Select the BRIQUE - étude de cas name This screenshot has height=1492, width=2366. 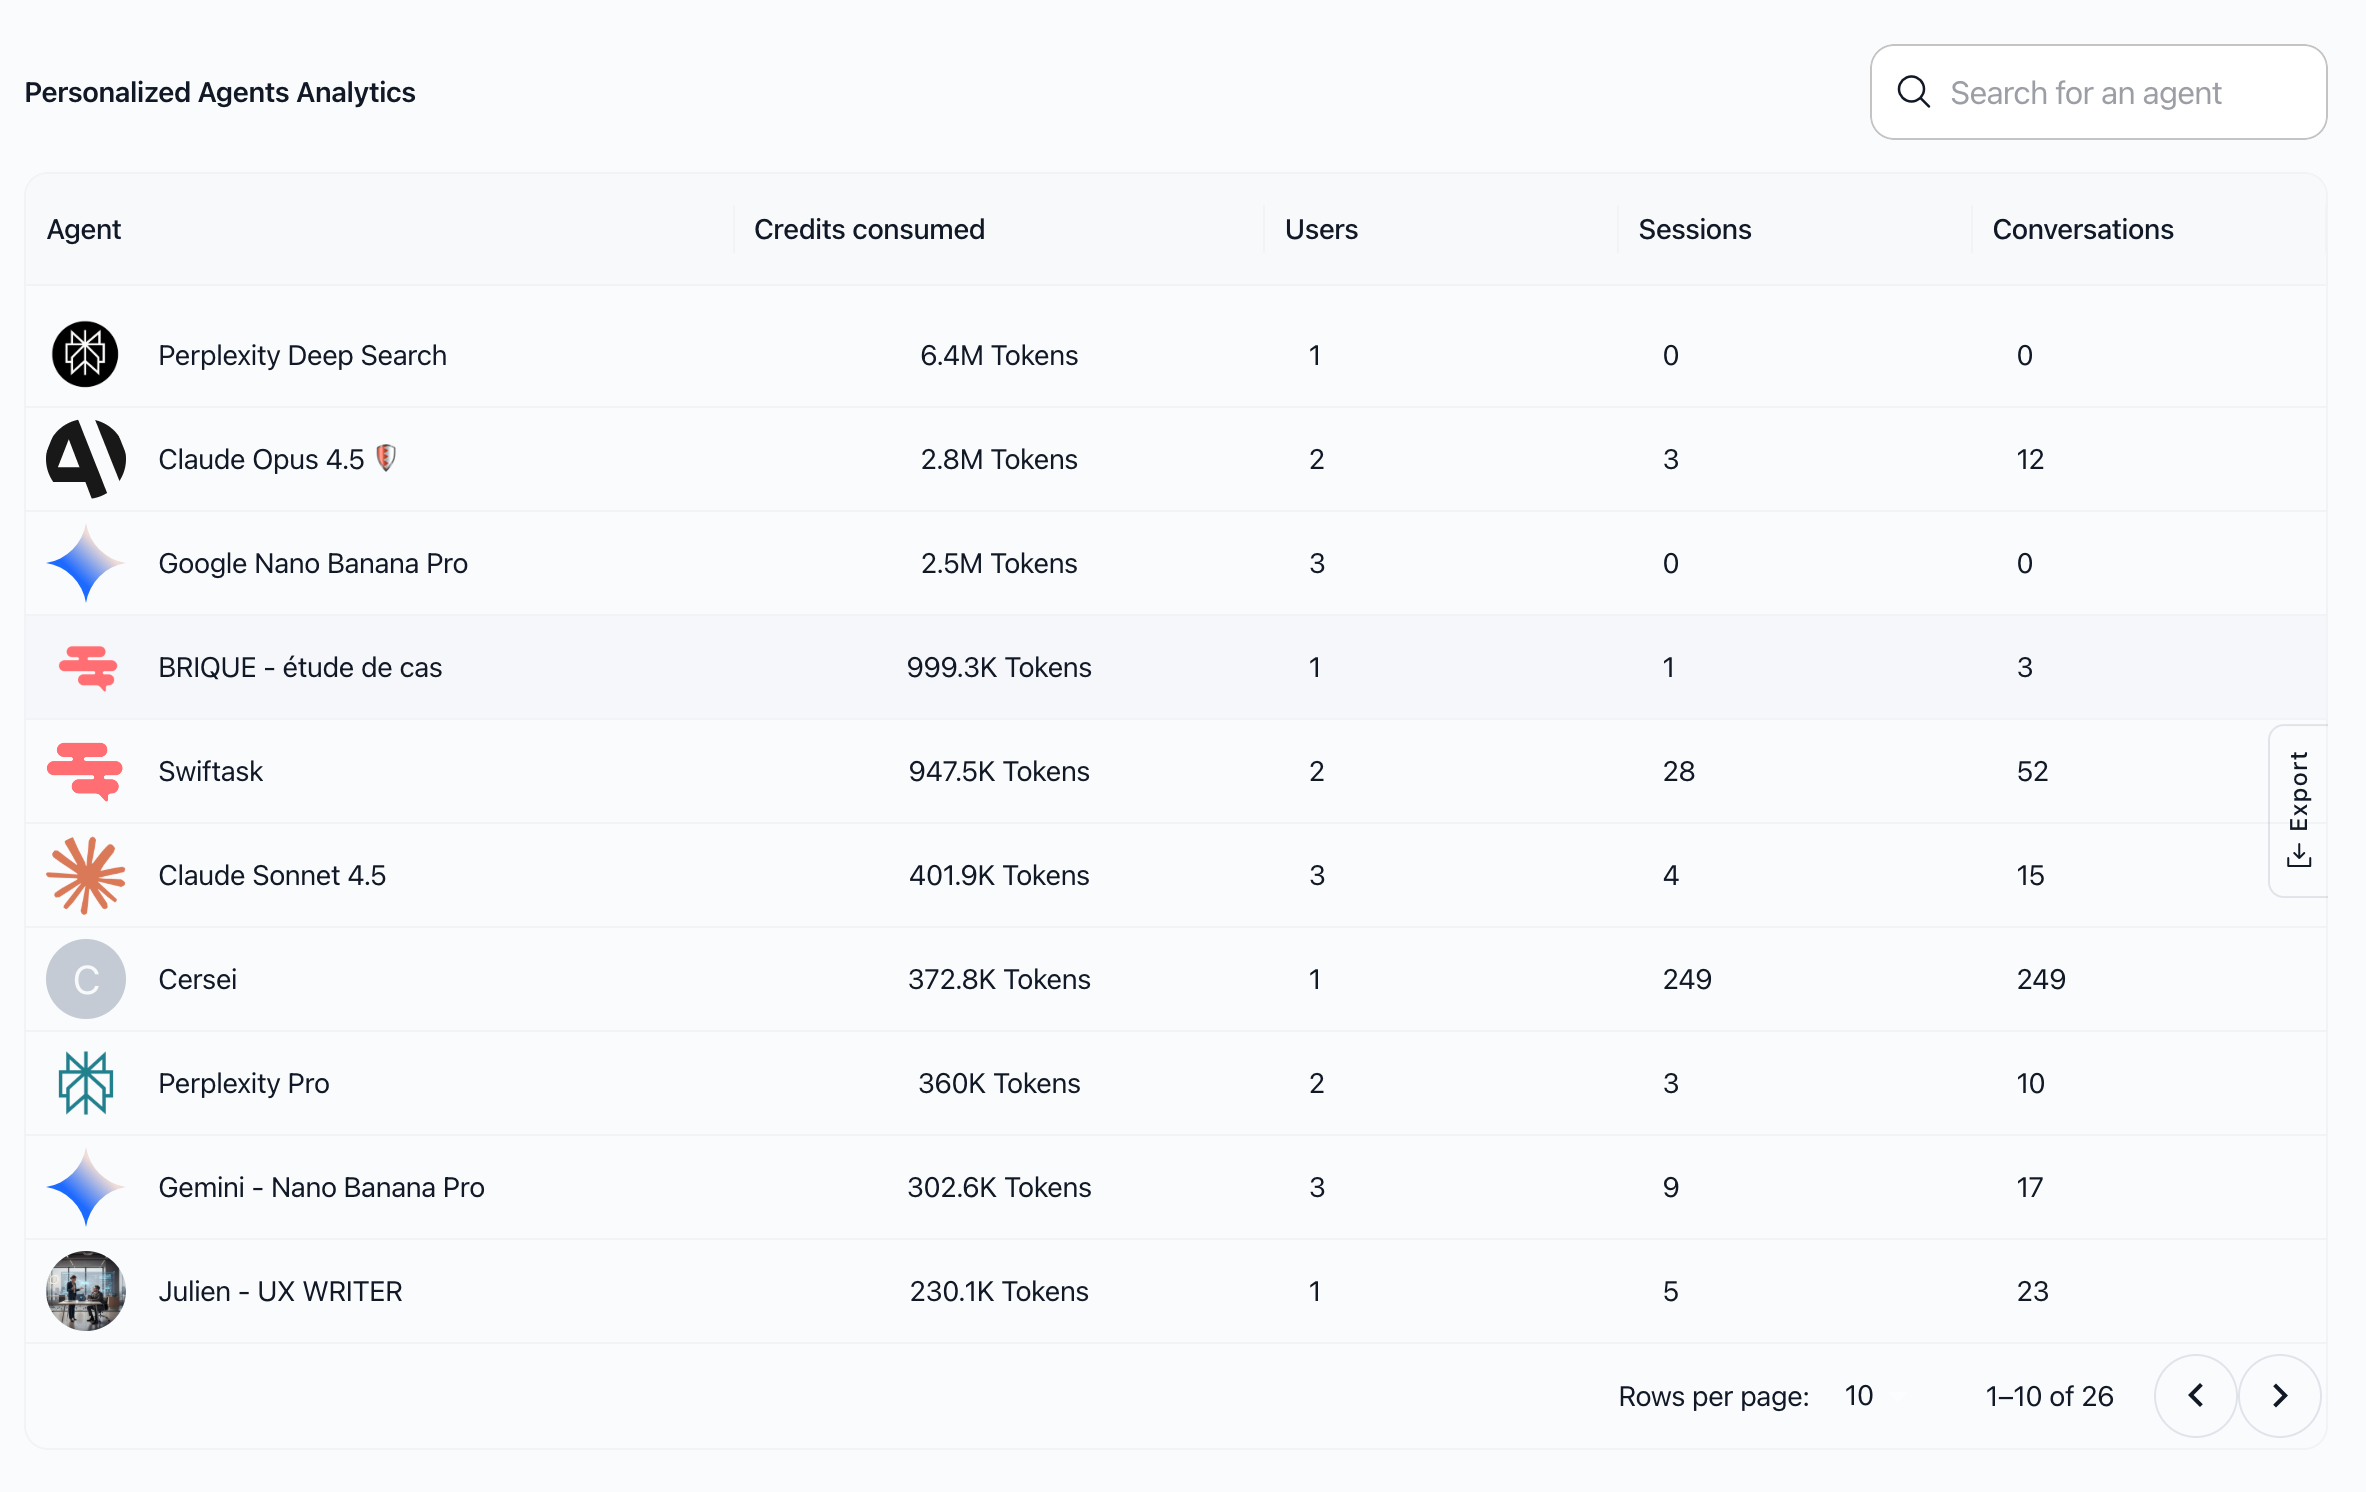click(x=300, y=667)
